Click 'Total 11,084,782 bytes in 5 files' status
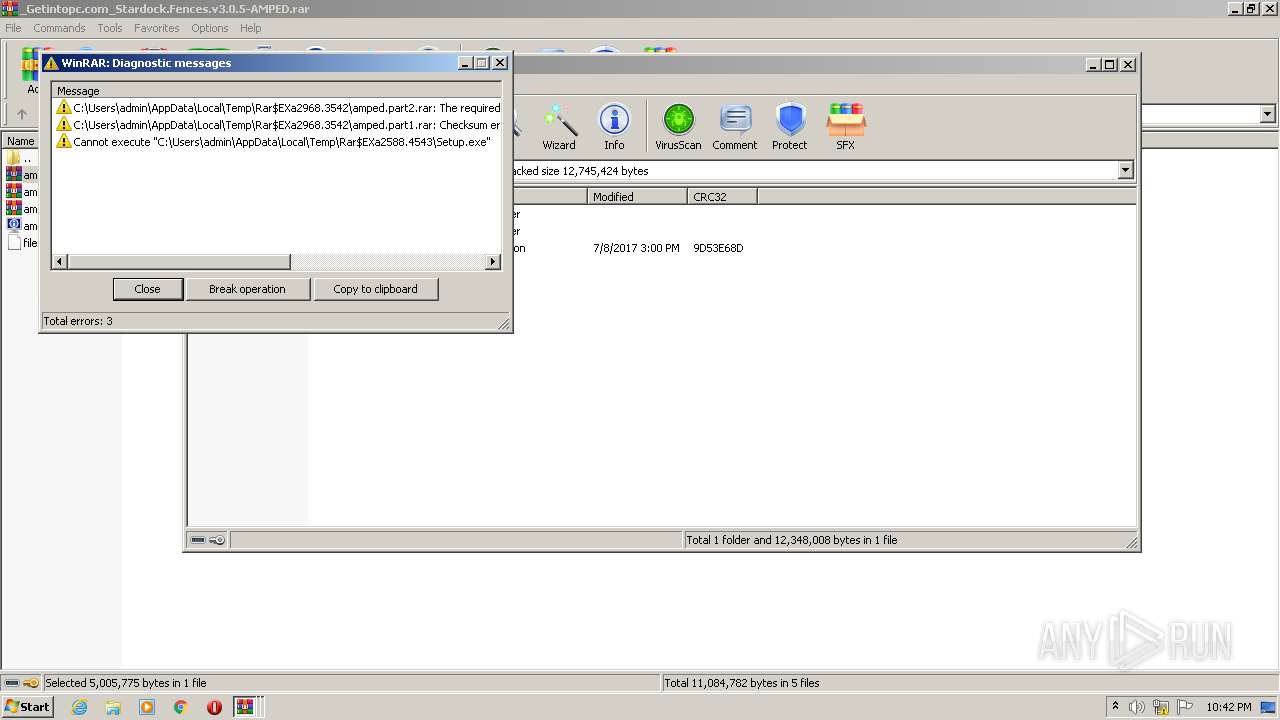The height and width of the screenshot is (720, 1280). pyautogui.click(x=742, y=683)
